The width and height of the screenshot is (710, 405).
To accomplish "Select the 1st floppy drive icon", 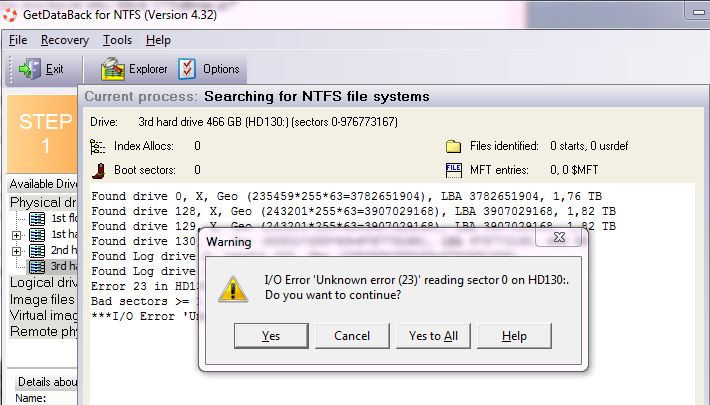I will click(37, 218).
